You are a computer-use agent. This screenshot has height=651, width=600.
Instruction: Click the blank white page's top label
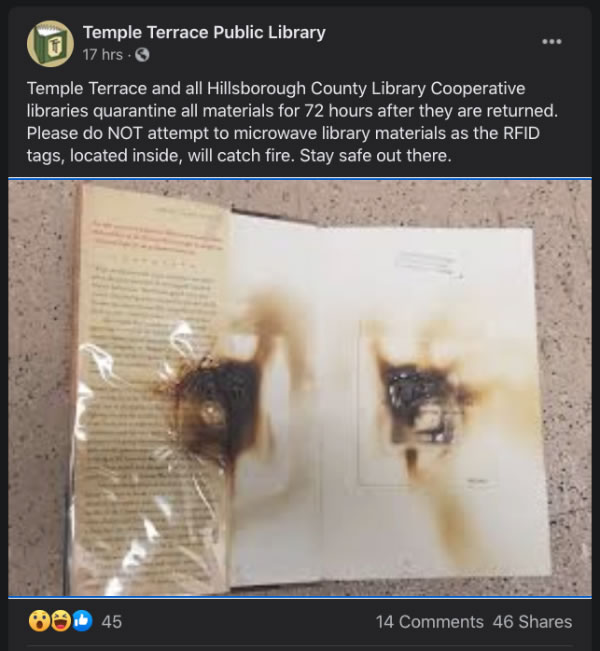[x=428, y=264]
